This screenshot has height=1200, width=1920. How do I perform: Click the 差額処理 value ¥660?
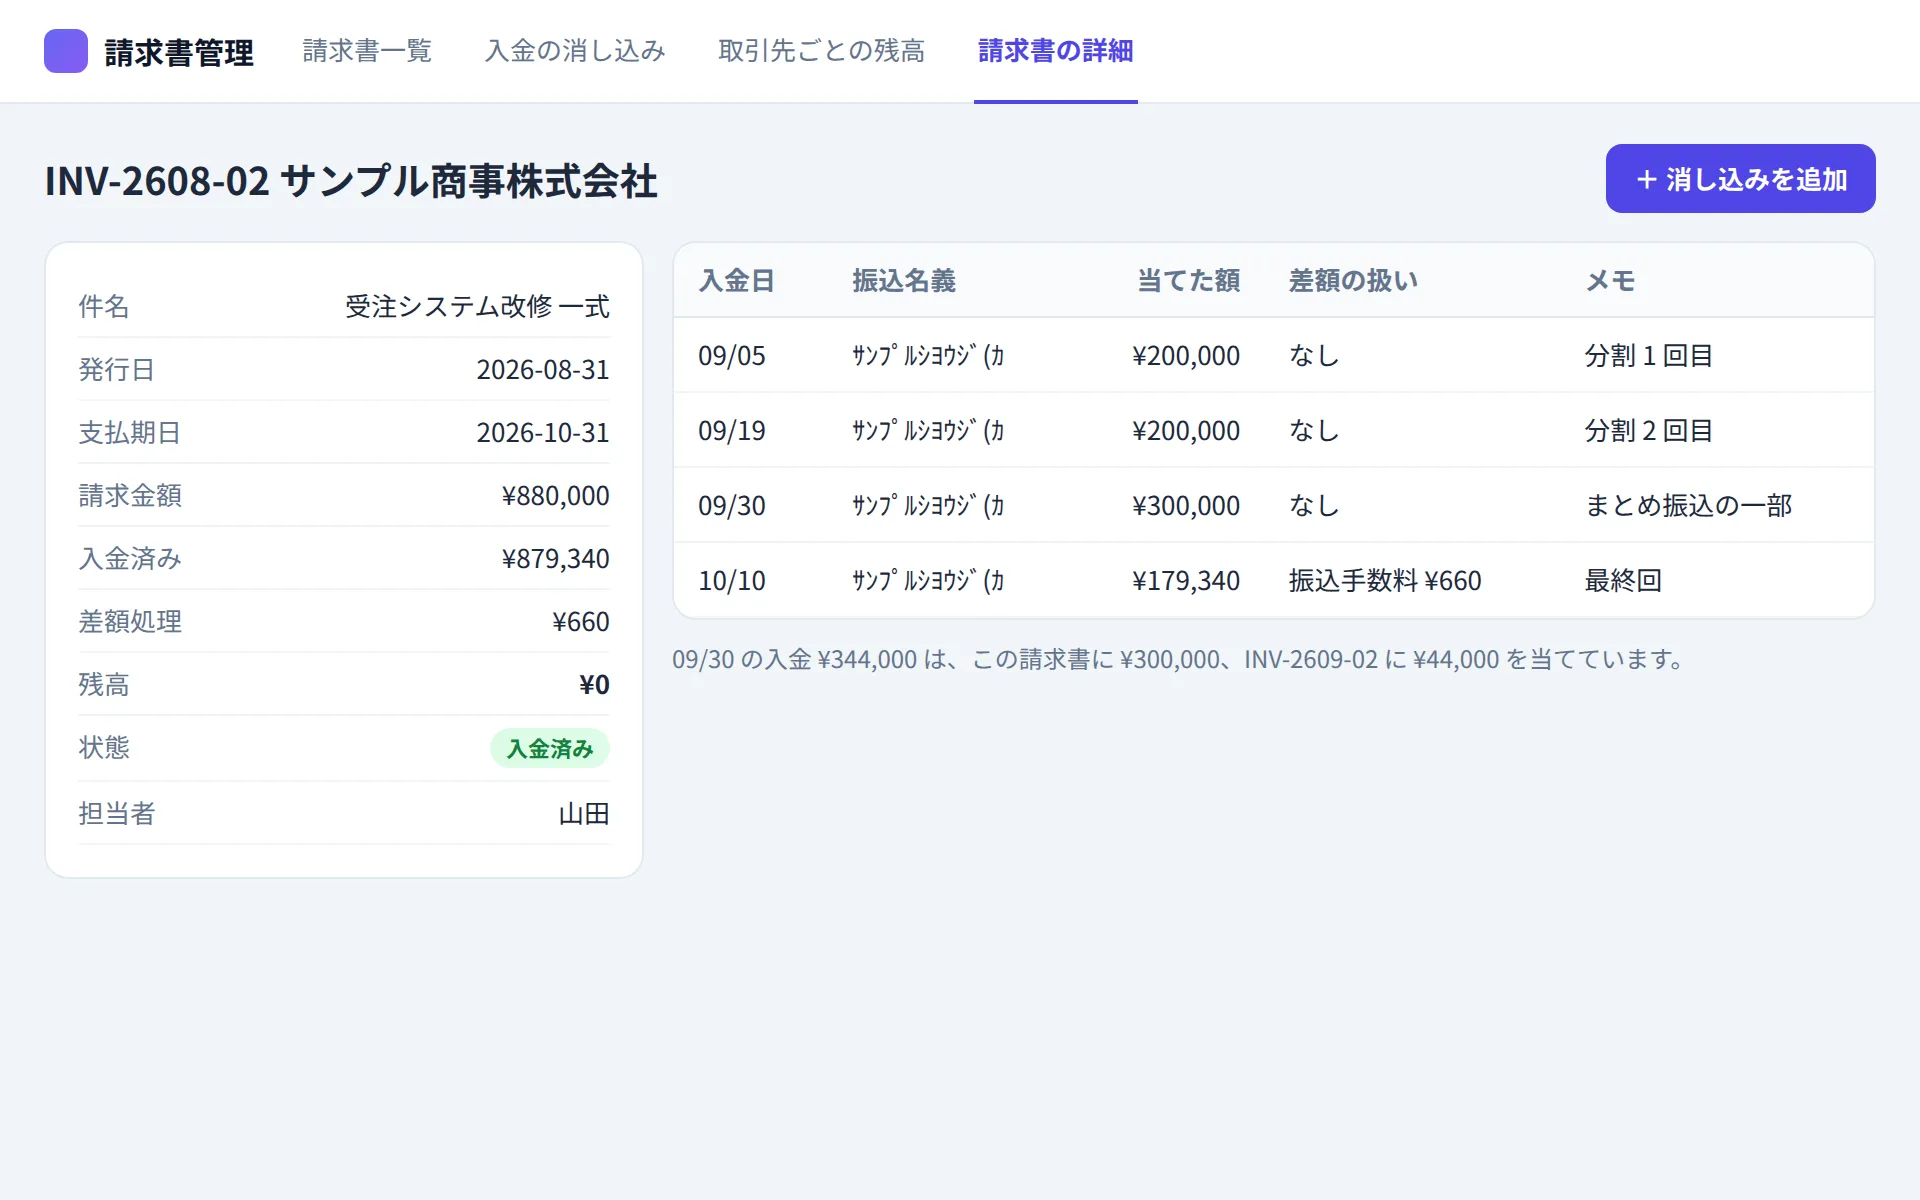(581, 622)
